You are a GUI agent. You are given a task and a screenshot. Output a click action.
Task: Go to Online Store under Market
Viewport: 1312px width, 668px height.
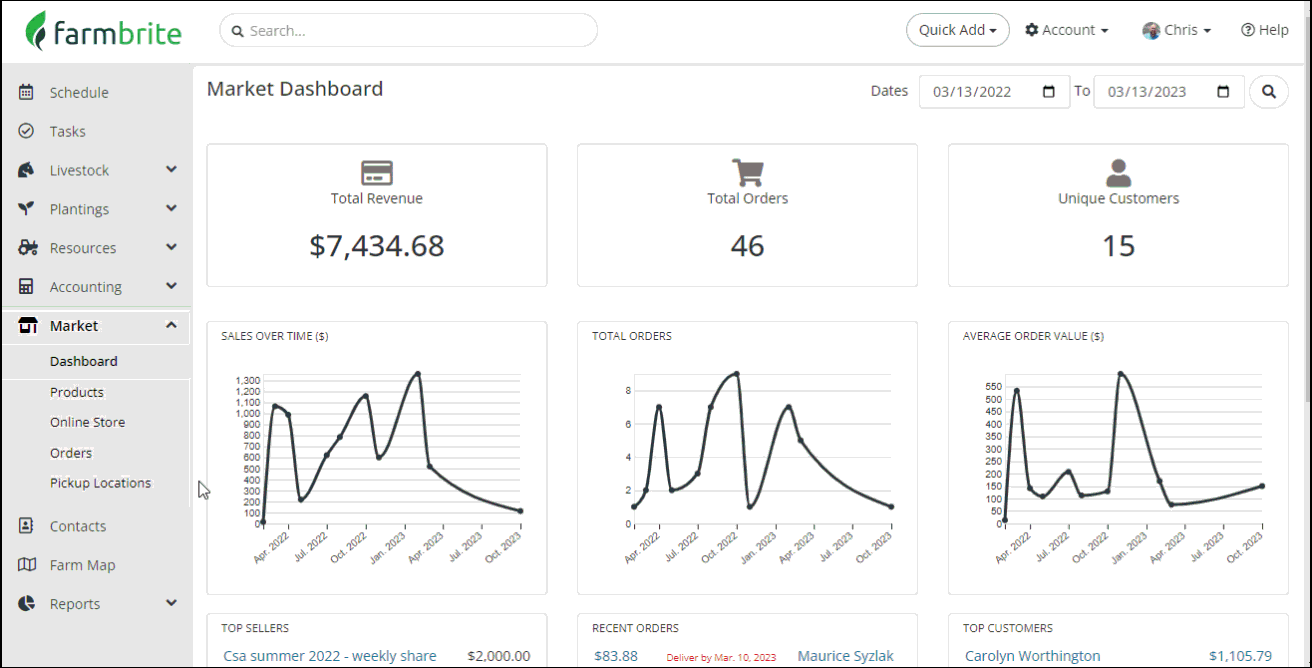(x=88, y=422)
